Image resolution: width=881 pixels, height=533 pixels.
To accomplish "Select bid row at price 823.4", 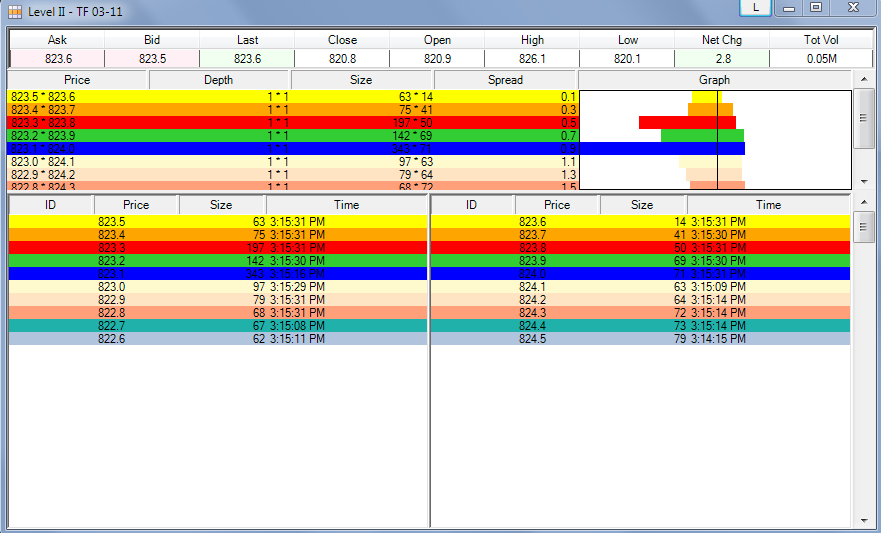I will pyautogui.click(x=218, y=235).
